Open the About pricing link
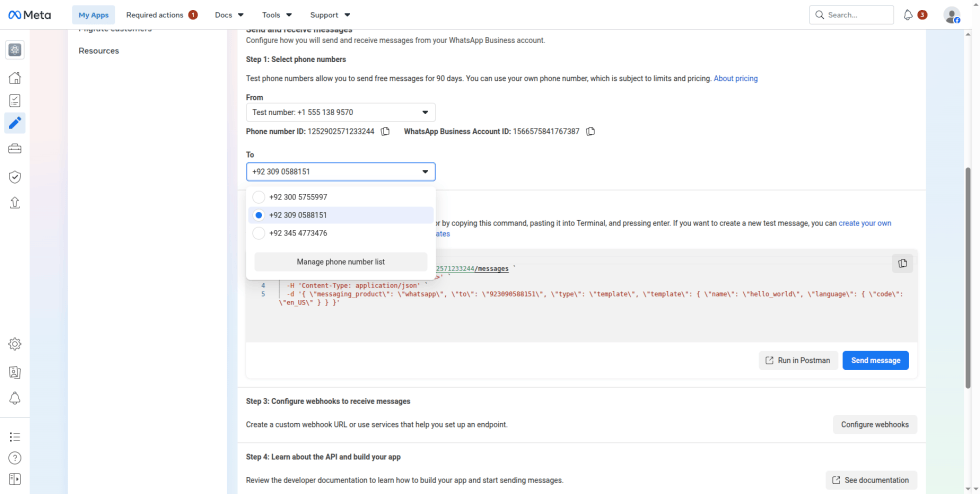This screenshot has height=494, width=980. tap(736, 79)
